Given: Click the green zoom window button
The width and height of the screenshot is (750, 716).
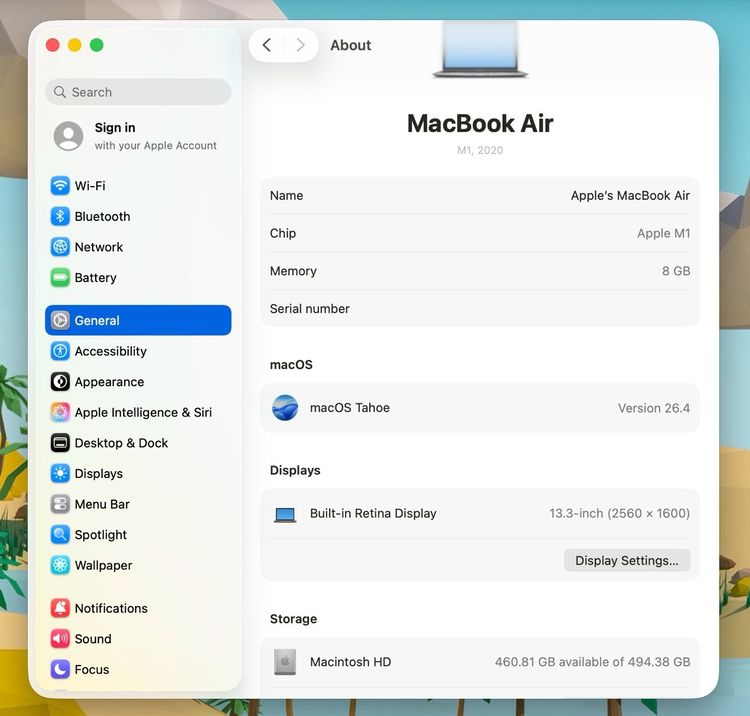Looking at the screenshot, I should pos(97,45).
